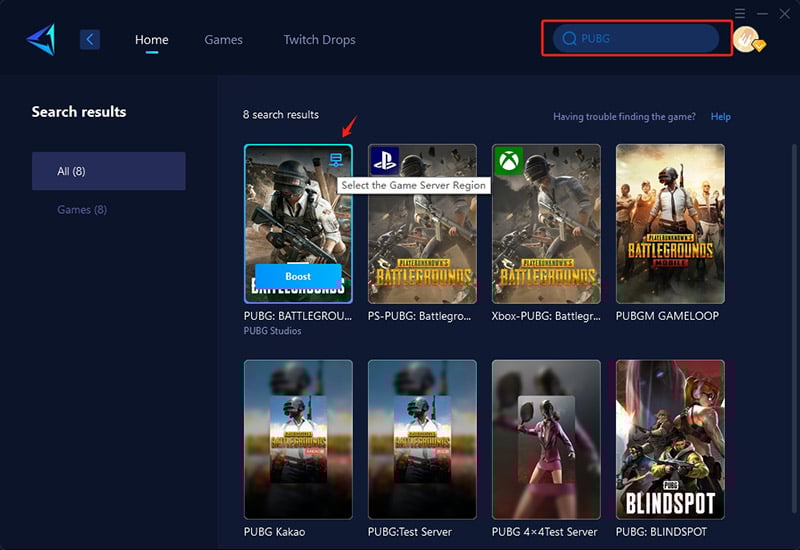Minimize the application window
Viewport: 800px width, 550px height.
762,14
